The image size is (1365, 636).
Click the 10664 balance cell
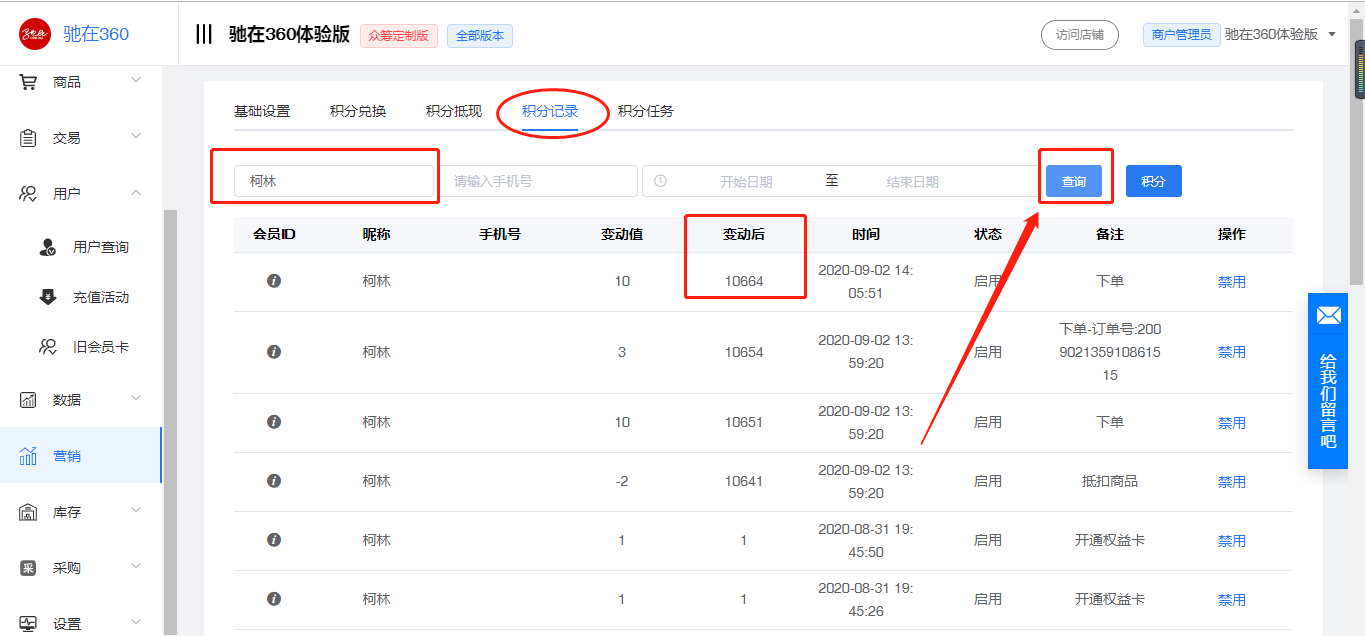744,281
